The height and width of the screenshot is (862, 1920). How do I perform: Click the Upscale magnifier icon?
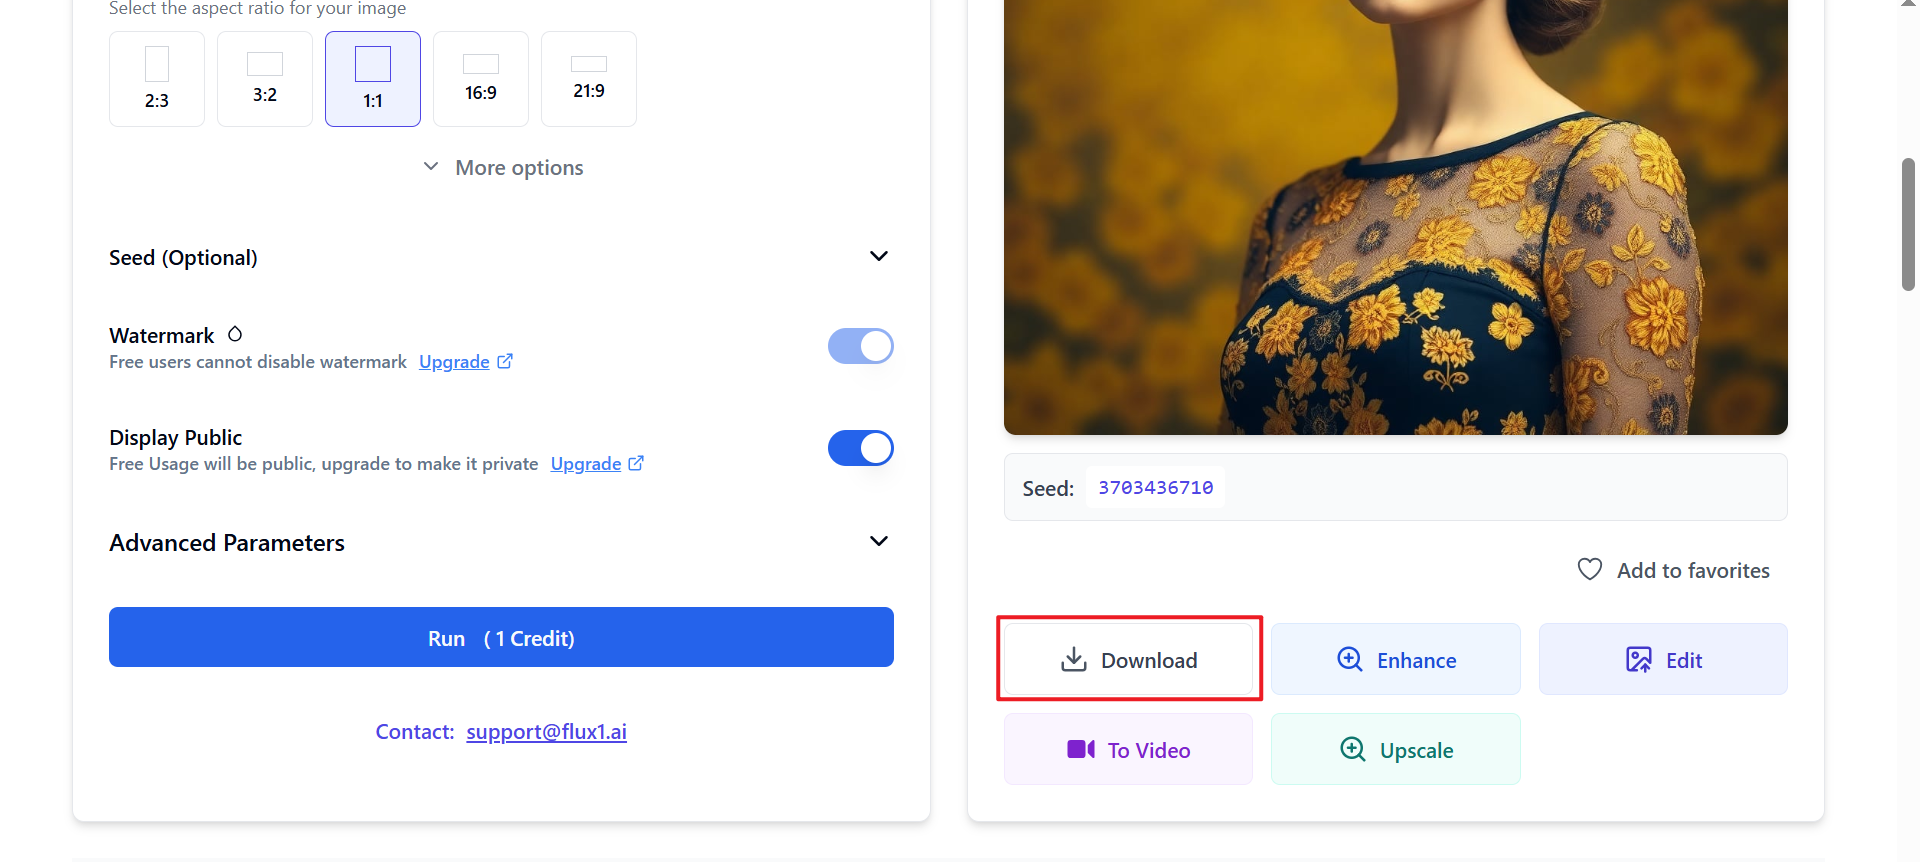[x=1352, y=750]
